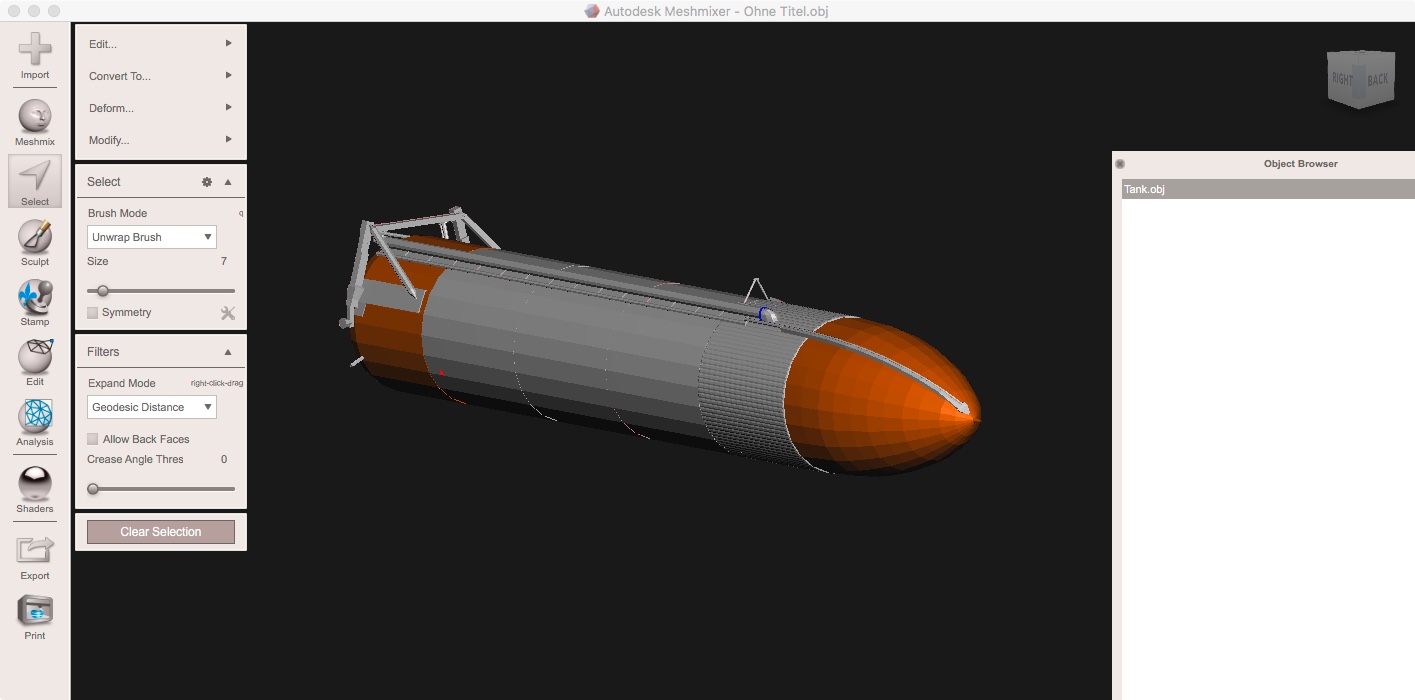
Task: Open the Brush Mode dropdown
Action: pos(151,237)
